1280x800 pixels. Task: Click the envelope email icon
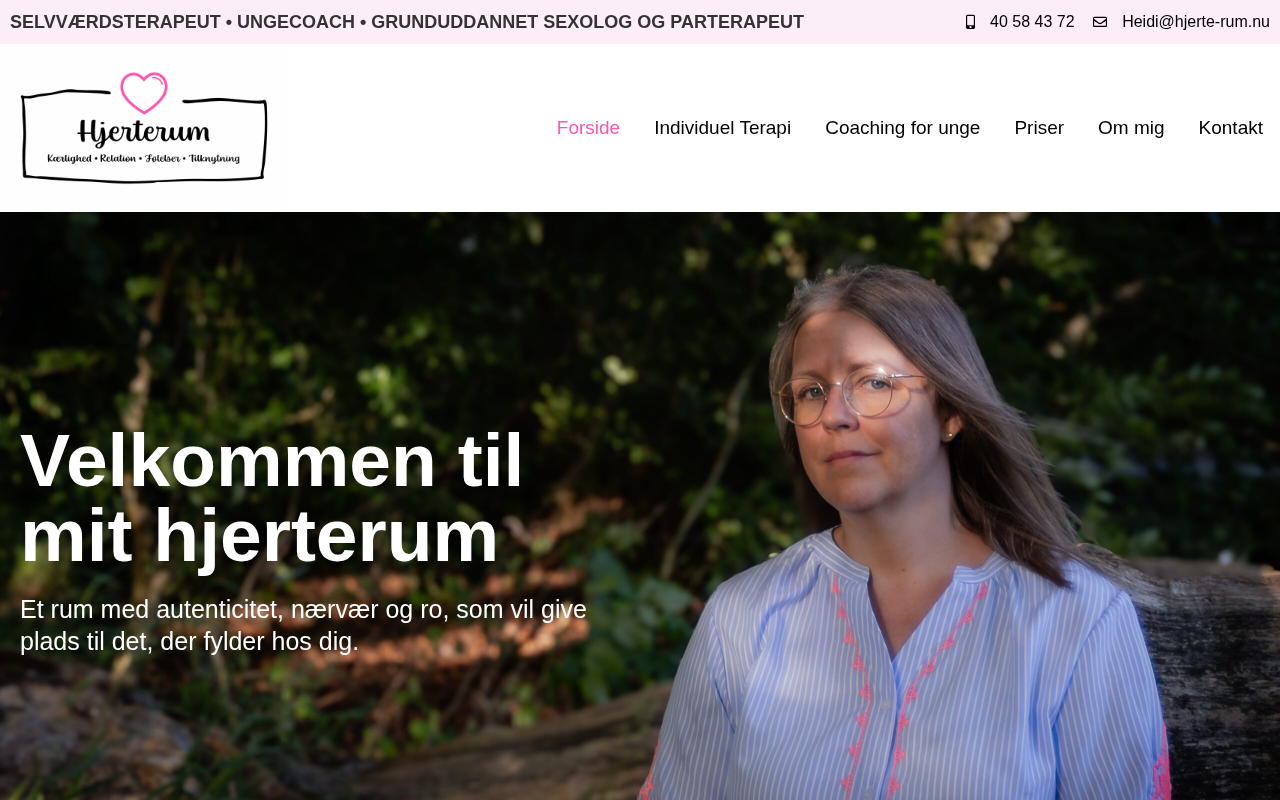1100,22
